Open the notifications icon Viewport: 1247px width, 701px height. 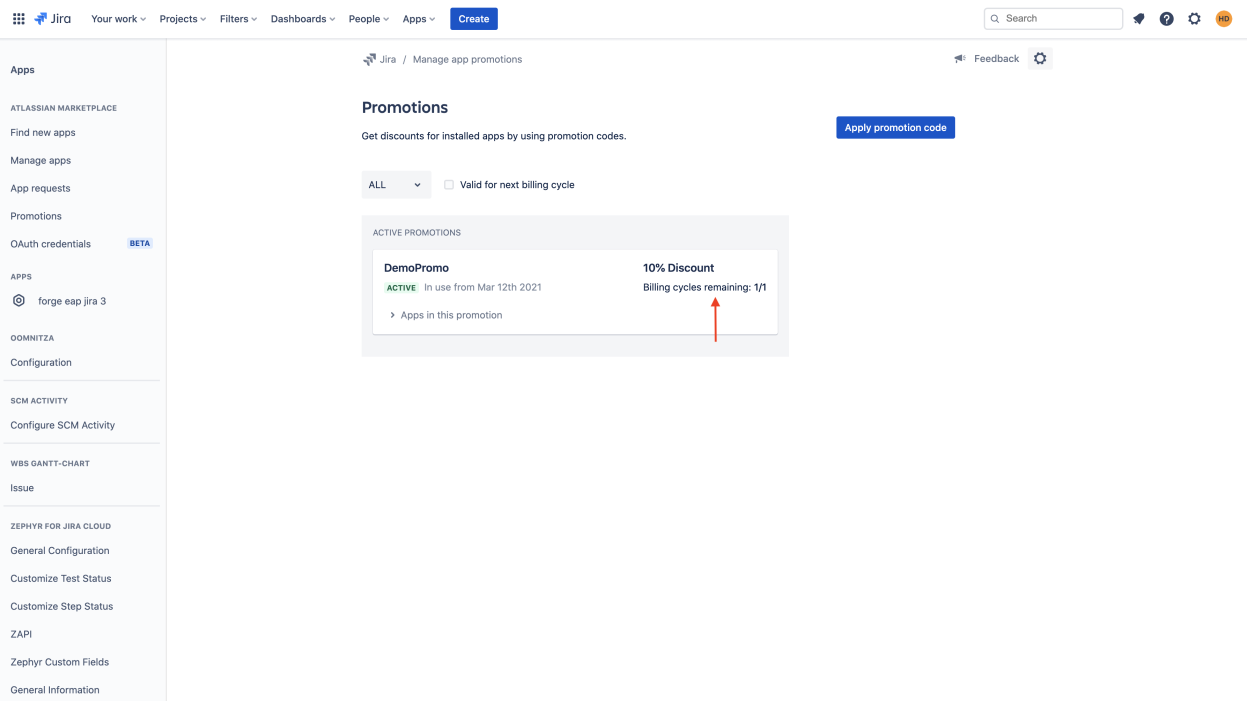1138,19
